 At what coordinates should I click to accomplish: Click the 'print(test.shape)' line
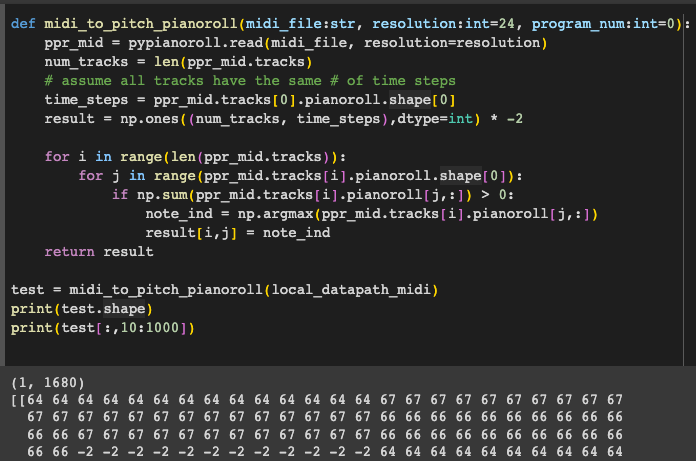coord(82,309)
